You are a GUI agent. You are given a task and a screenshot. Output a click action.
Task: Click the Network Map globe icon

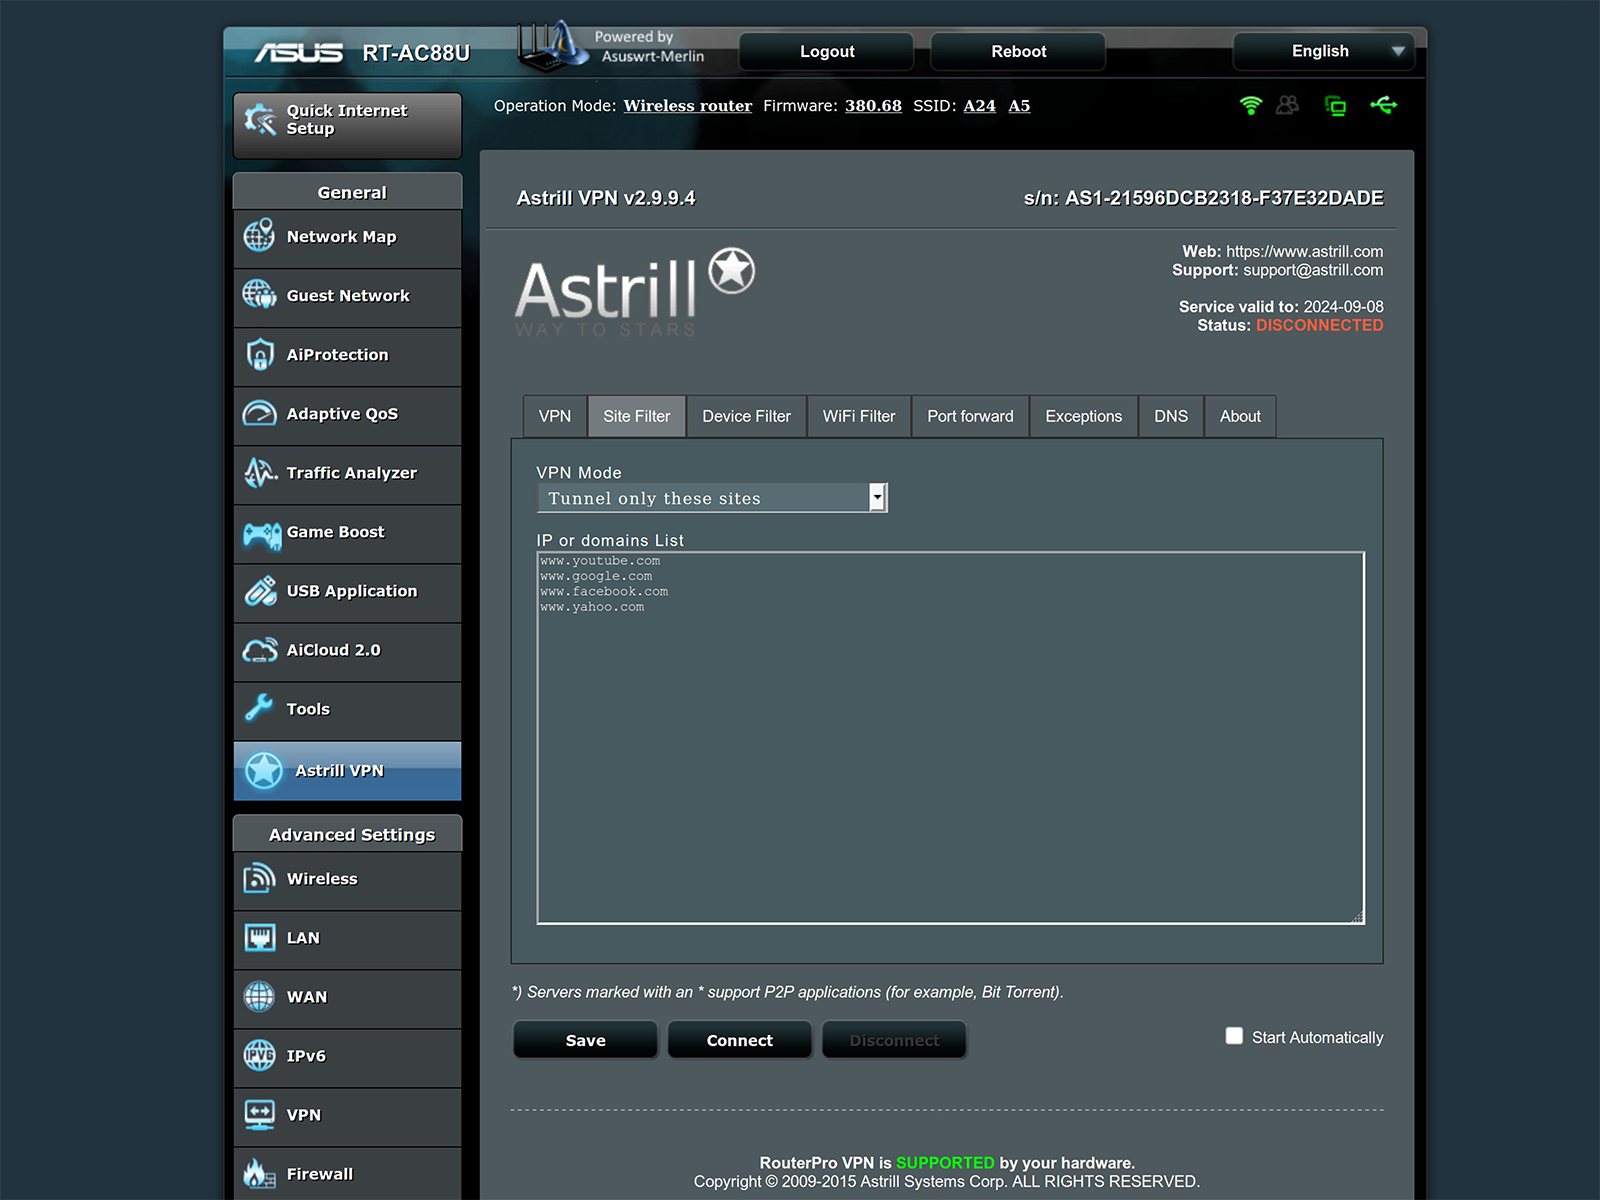coord(260,236)
